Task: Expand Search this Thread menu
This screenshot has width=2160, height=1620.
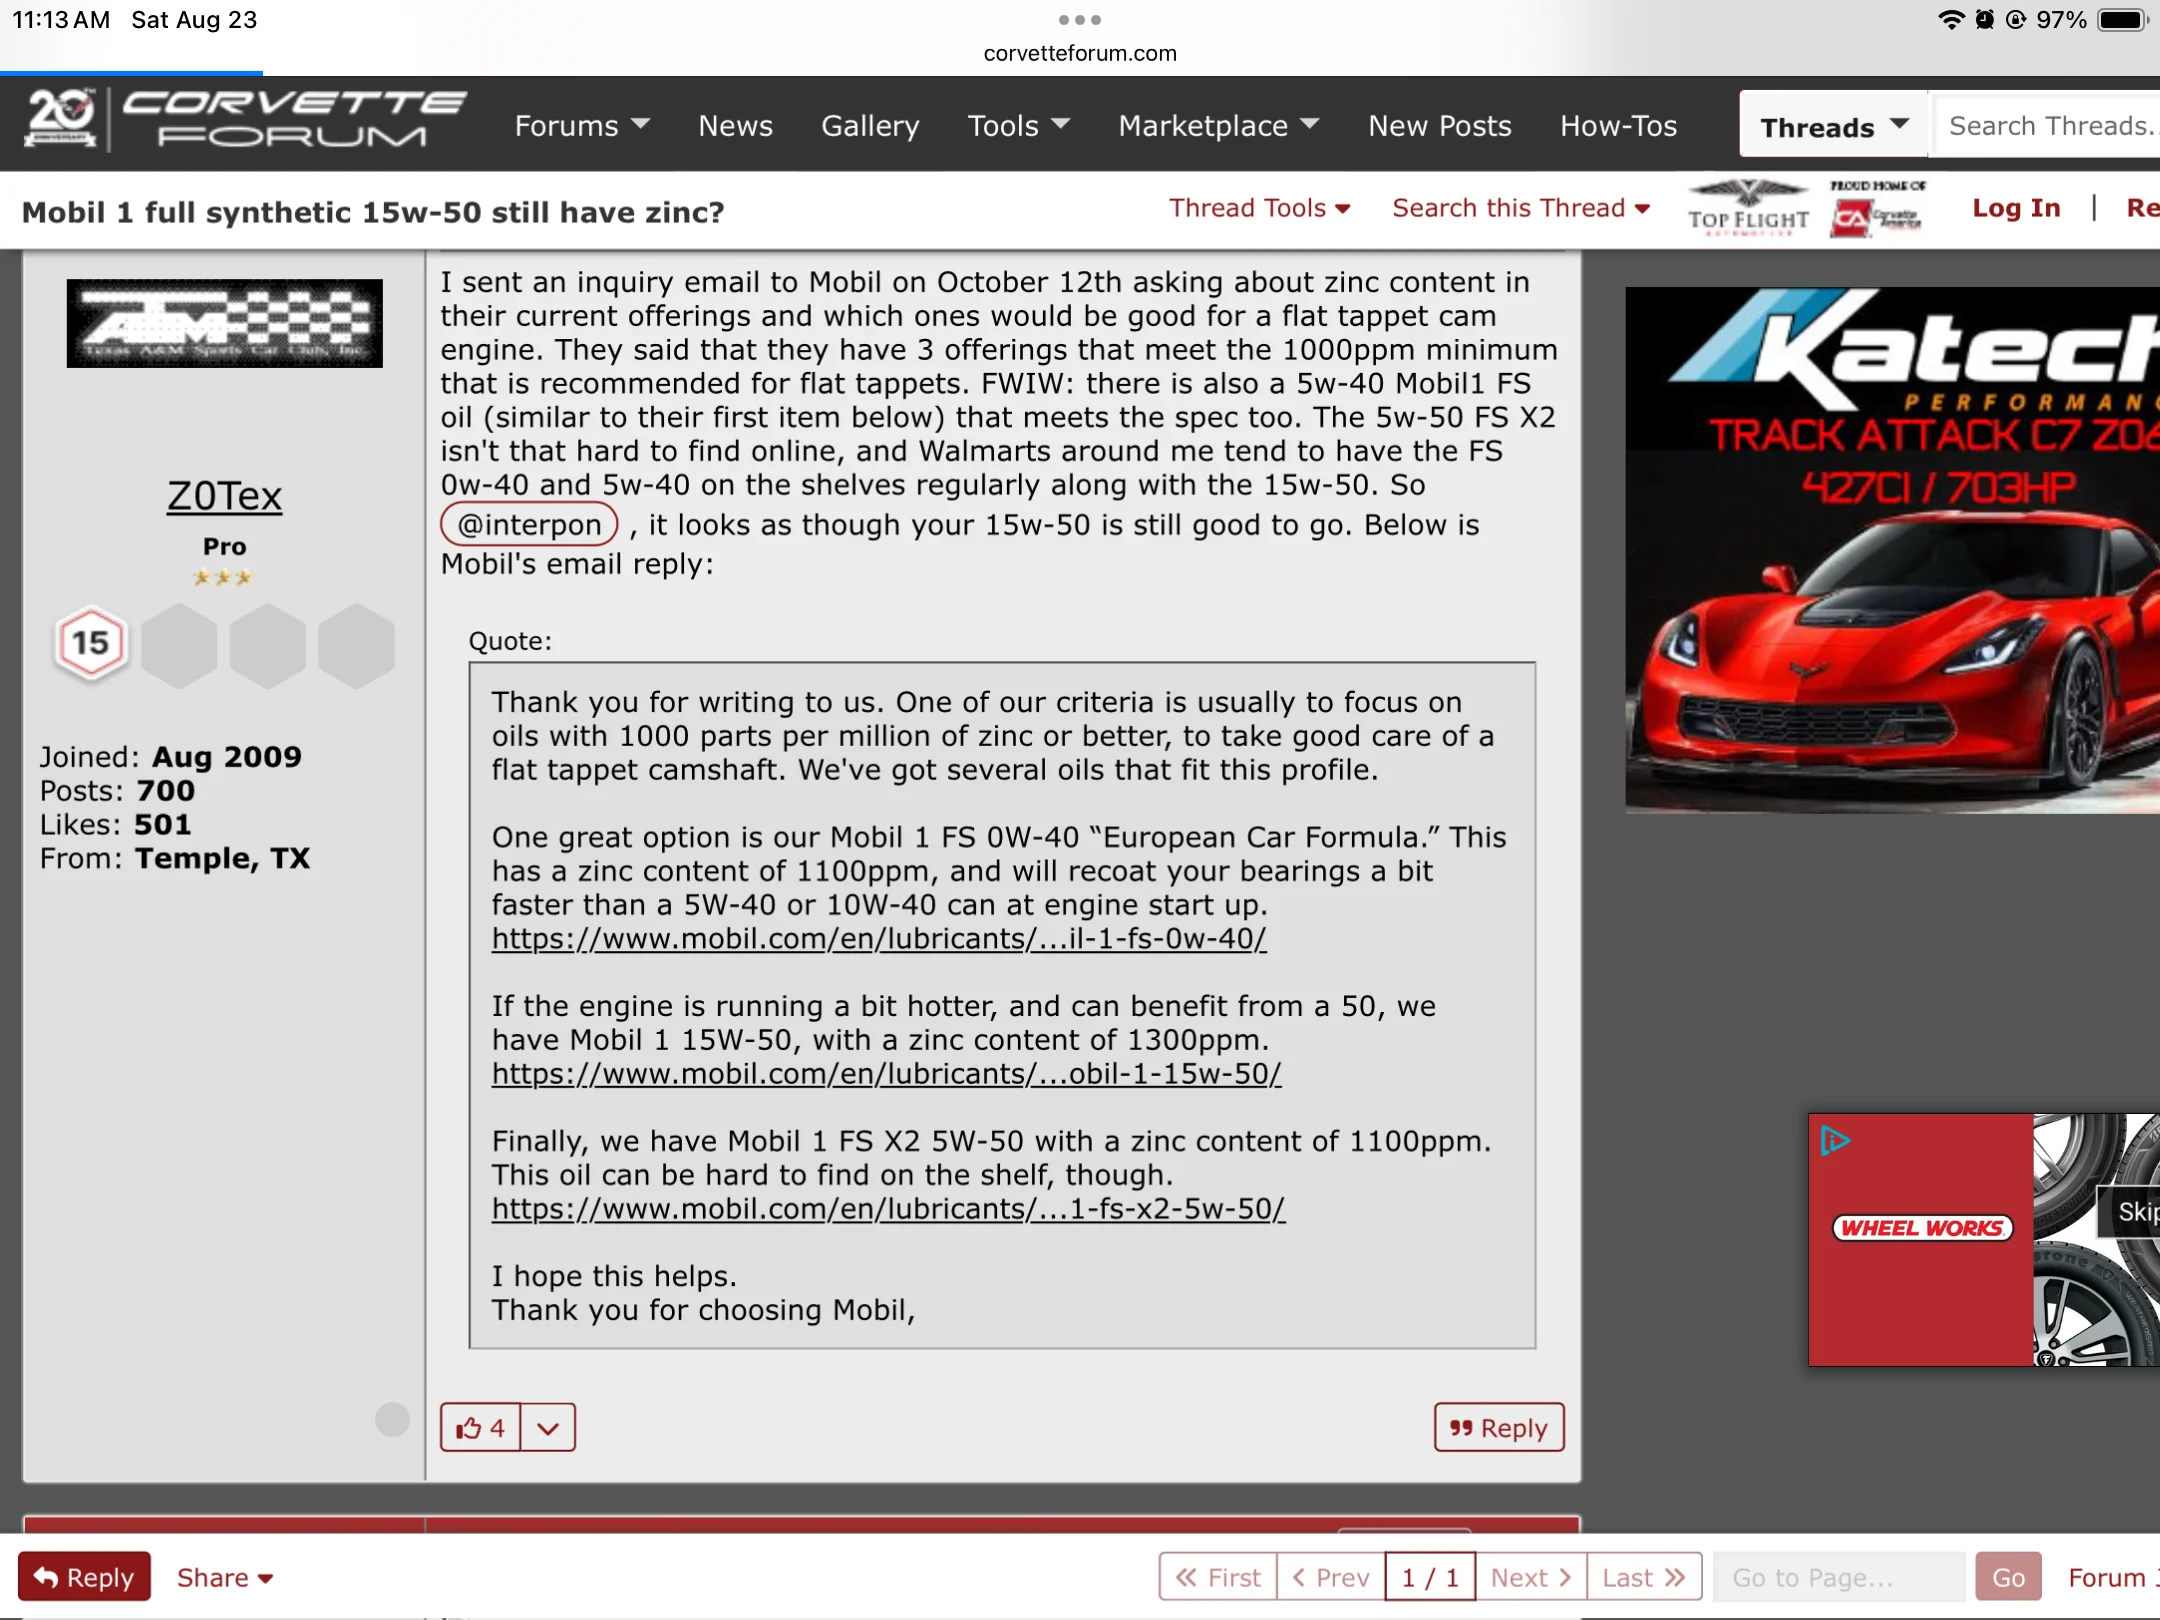Action: click(x=1520, y=208)
